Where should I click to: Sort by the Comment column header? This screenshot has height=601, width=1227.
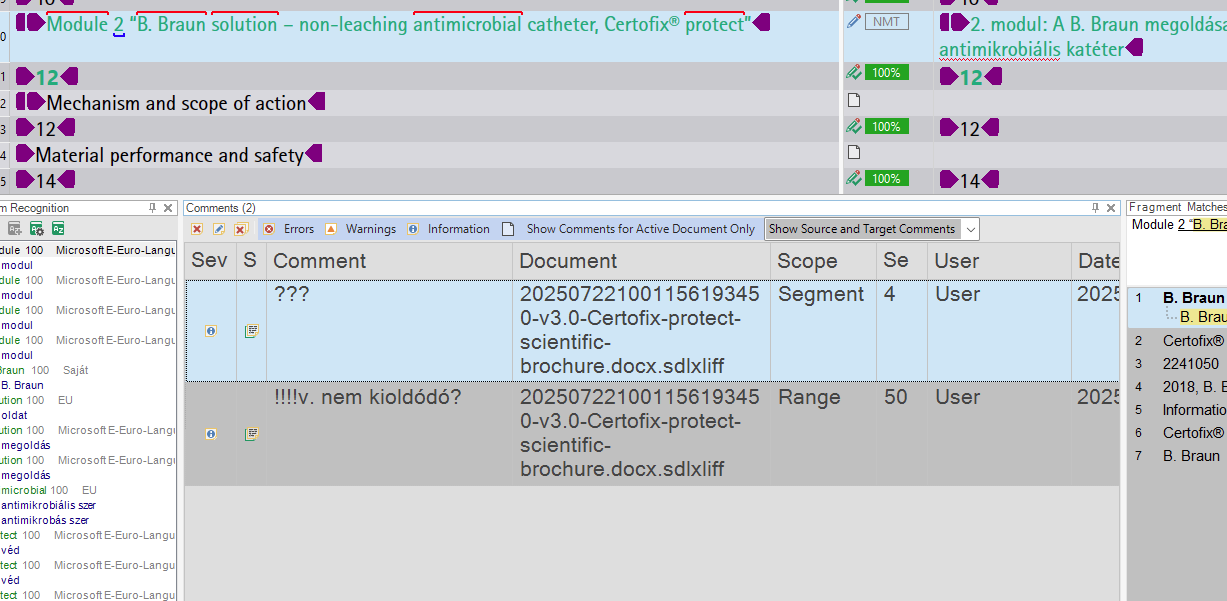tap(390, 261)
